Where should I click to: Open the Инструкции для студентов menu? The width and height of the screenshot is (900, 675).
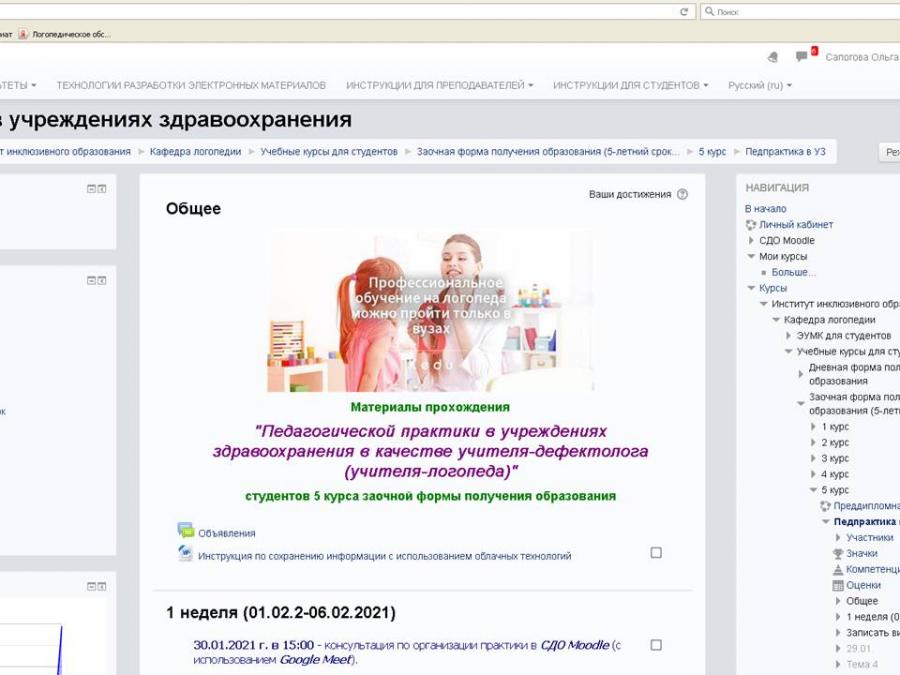(630, 85)
